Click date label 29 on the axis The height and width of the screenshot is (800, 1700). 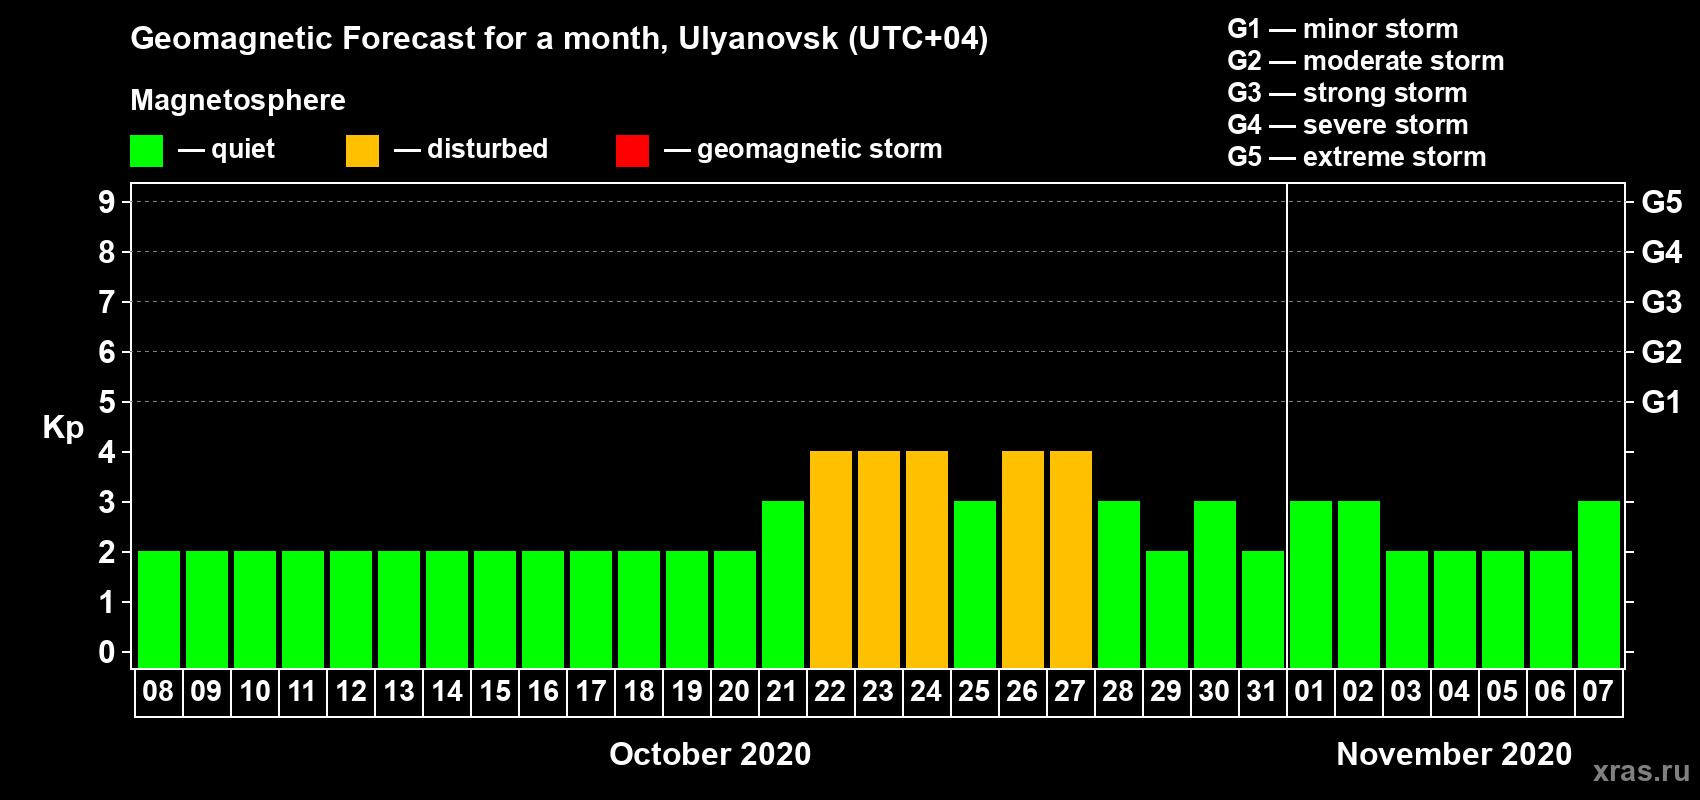[1166, 691]
